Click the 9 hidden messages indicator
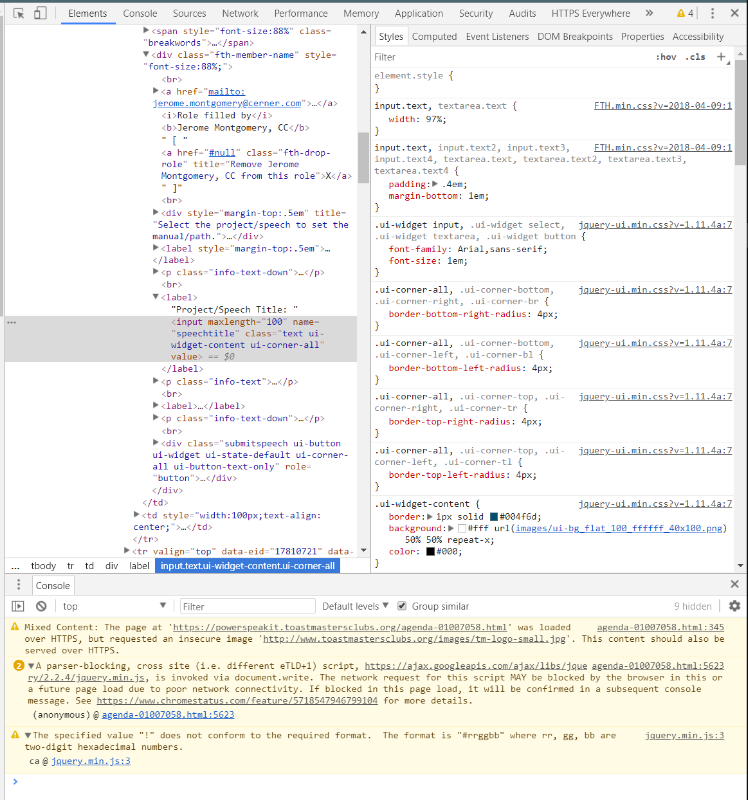 click(x=692, y=606)
